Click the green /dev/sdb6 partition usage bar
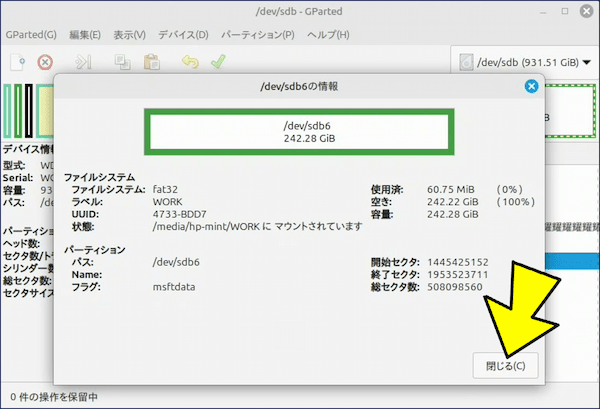Image resolution: width=600 pixels, height=409 pixels. pyautogui.click(x=299, y=132)
